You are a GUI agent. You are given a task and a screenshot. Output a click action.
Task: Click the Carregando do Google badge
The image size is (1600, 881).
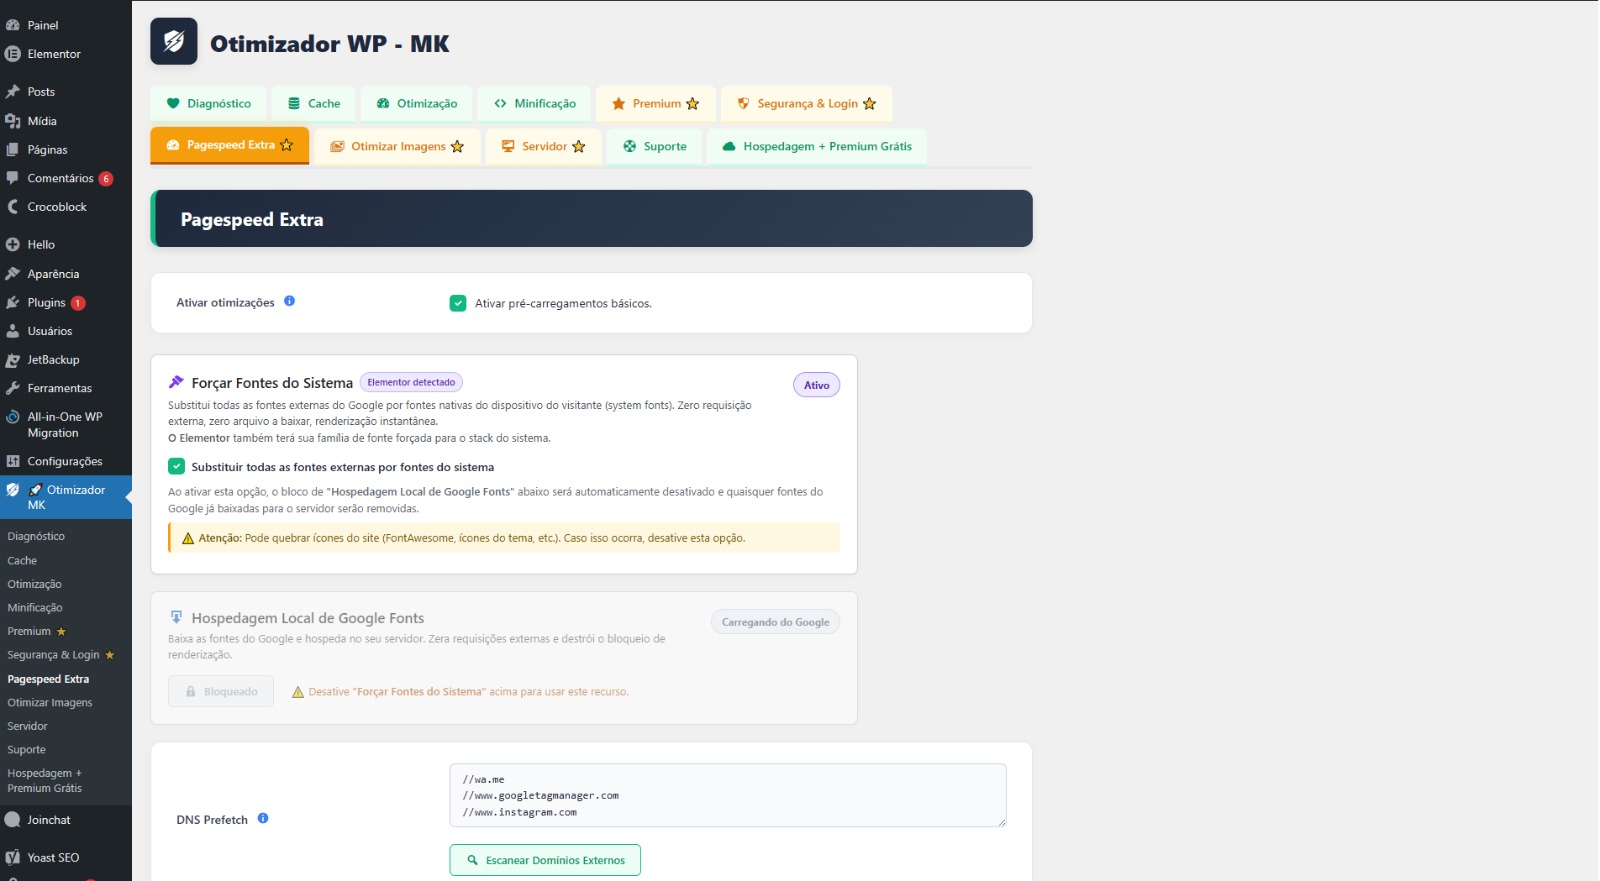click(775, 622)
